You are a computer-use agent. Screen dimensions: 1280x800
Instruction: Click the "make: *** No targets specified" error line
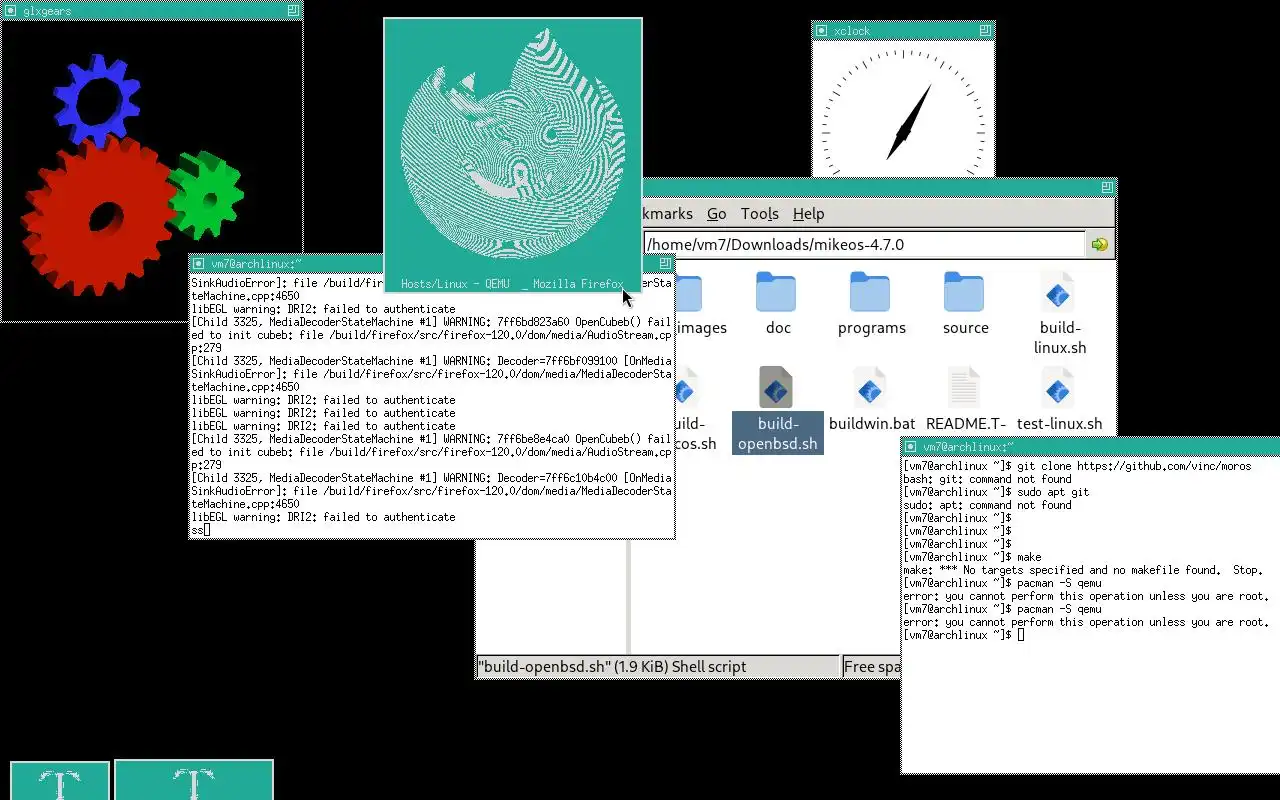(1083, 570)
